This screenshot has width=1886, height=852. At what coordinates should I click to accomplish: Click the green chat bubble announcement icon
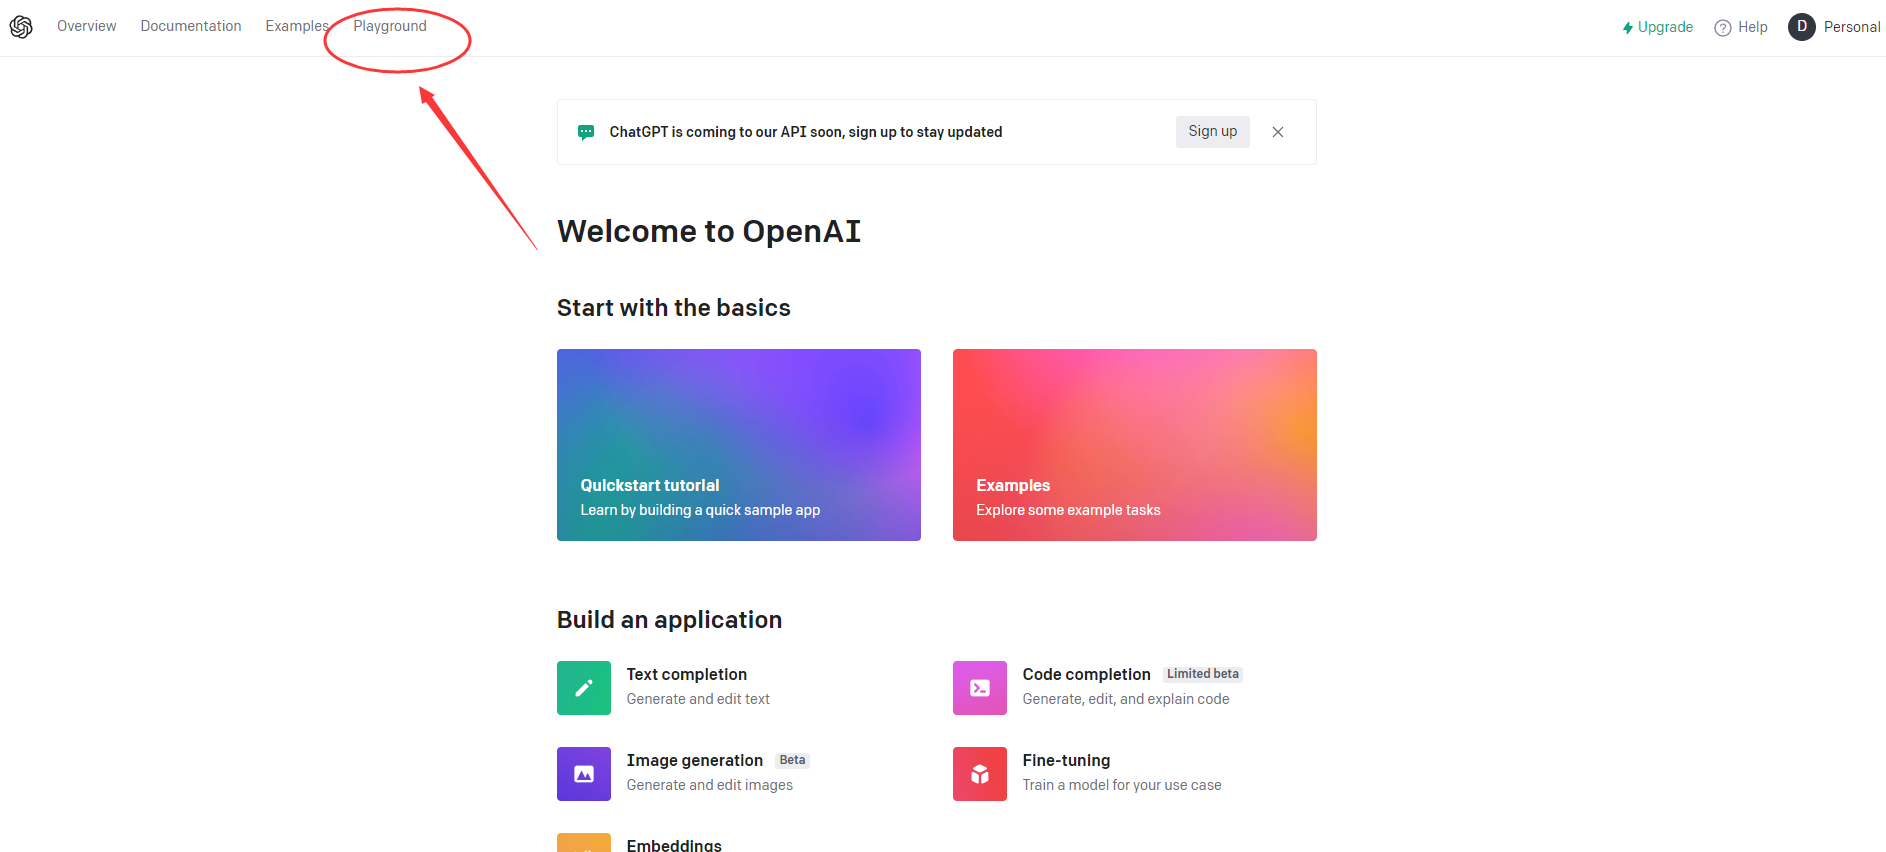pos(586,132)
